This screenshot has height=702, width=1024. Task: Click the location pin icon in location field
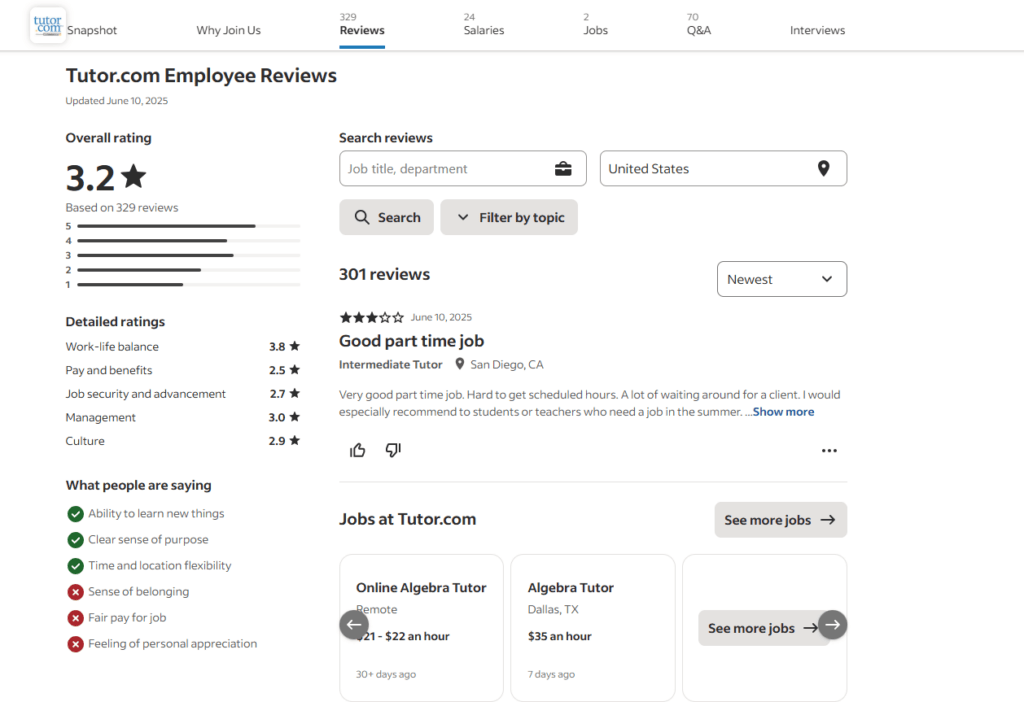pyautogui.click(x=823, y=169)
